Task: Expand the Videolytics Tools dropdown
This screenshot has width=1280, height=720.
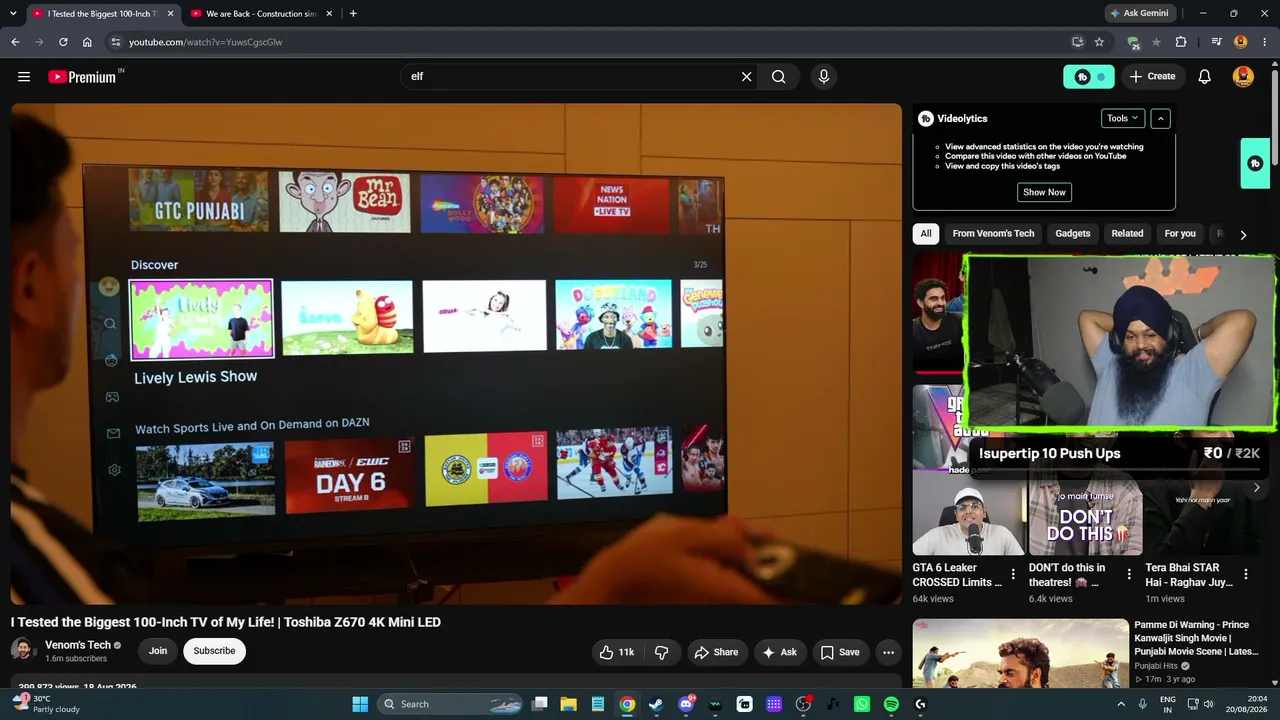Action: pos(1122,118)
